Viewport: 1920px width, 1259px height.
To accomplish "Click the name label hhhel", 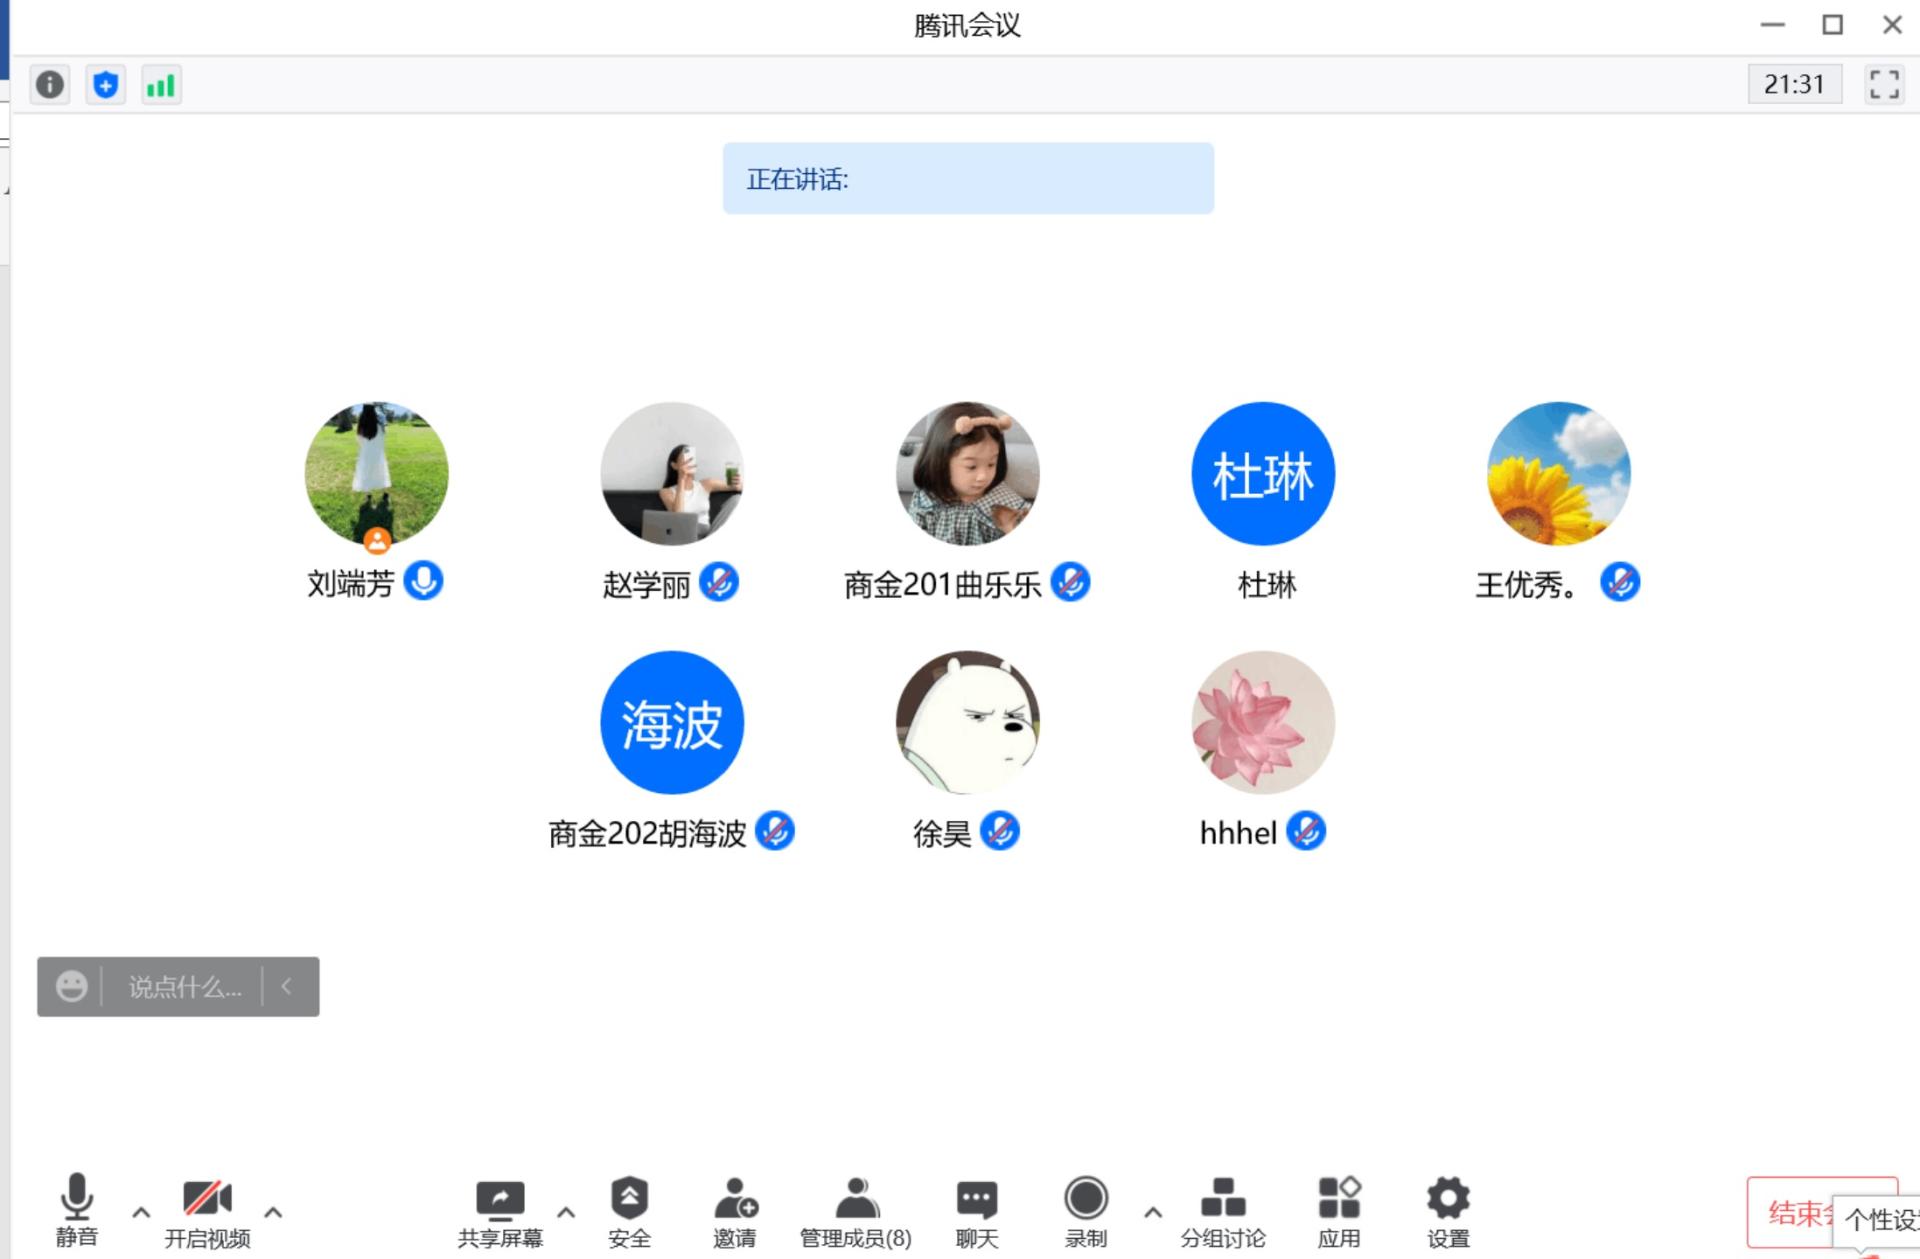I will coord(1238,832).
